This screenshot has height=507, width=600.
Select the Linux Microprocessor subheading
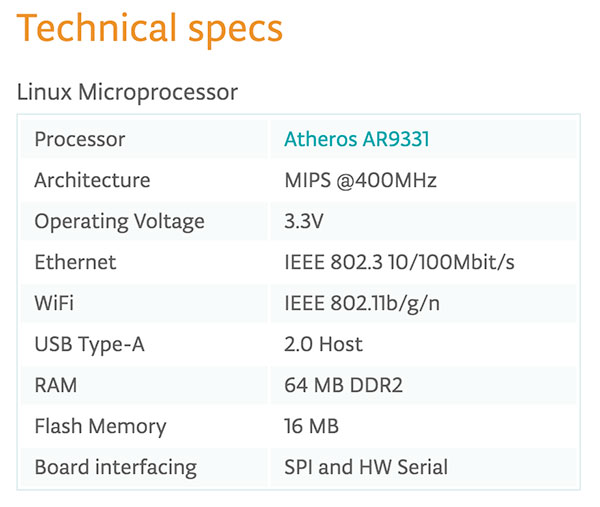[128, 93]
